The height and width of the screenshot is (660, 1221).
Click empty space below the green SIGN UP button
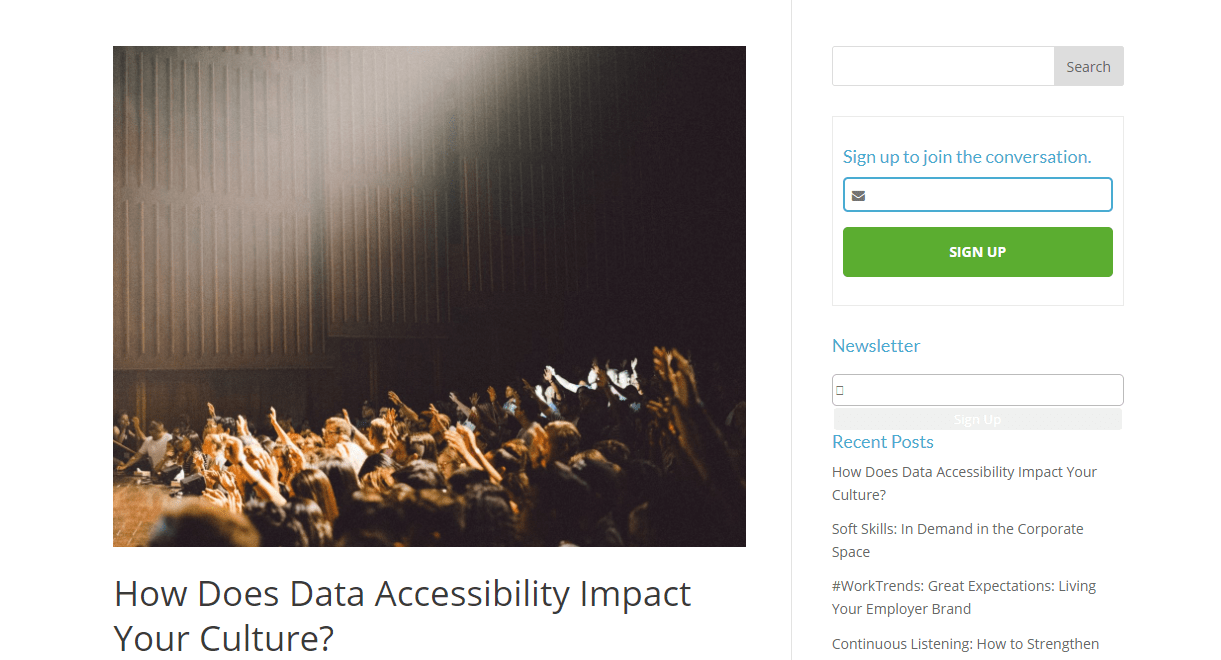977,291
